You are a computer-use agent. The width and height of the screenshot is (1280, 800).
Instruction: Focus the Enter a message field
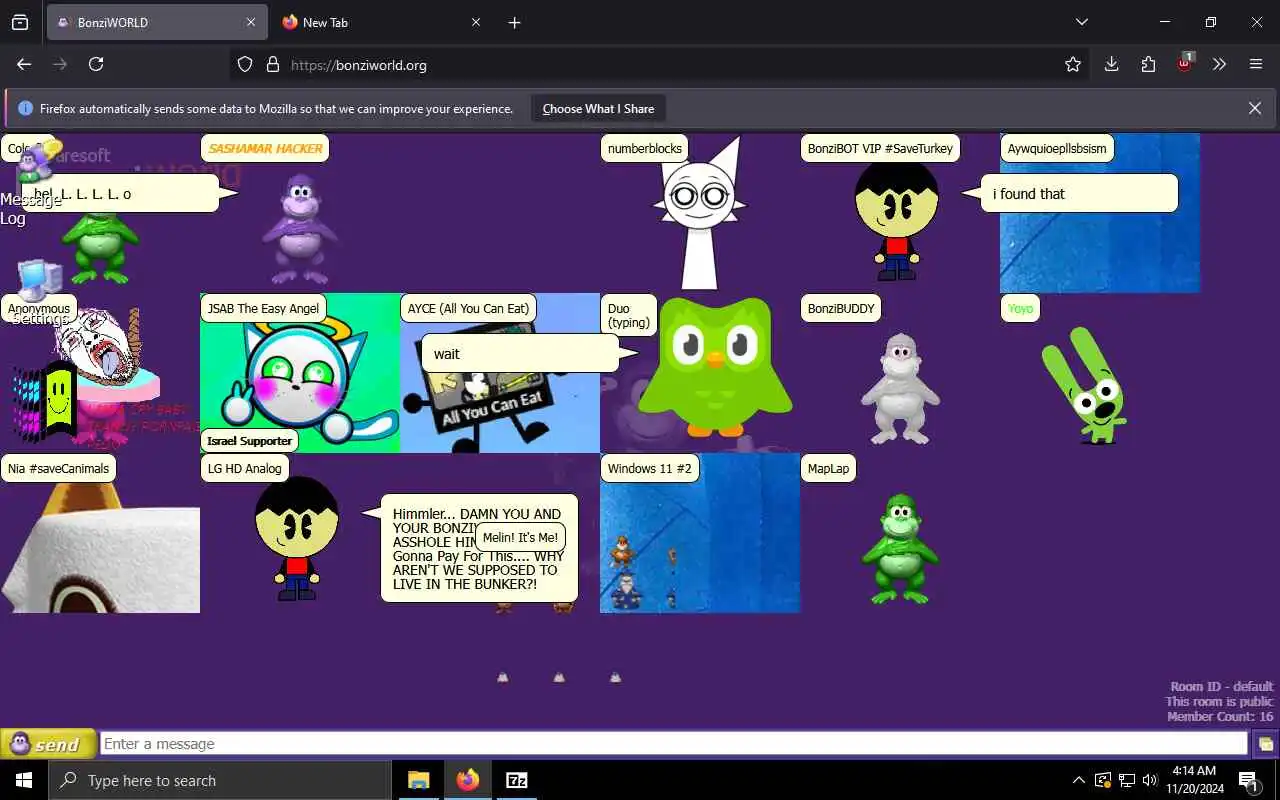click(674, 744)
